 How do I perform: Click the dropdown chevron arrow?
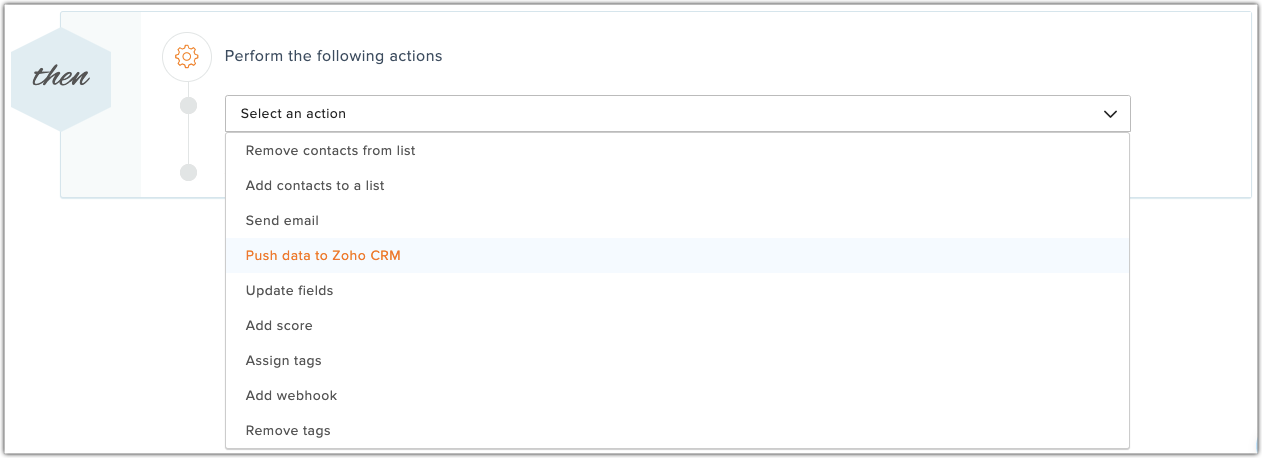1110,114
